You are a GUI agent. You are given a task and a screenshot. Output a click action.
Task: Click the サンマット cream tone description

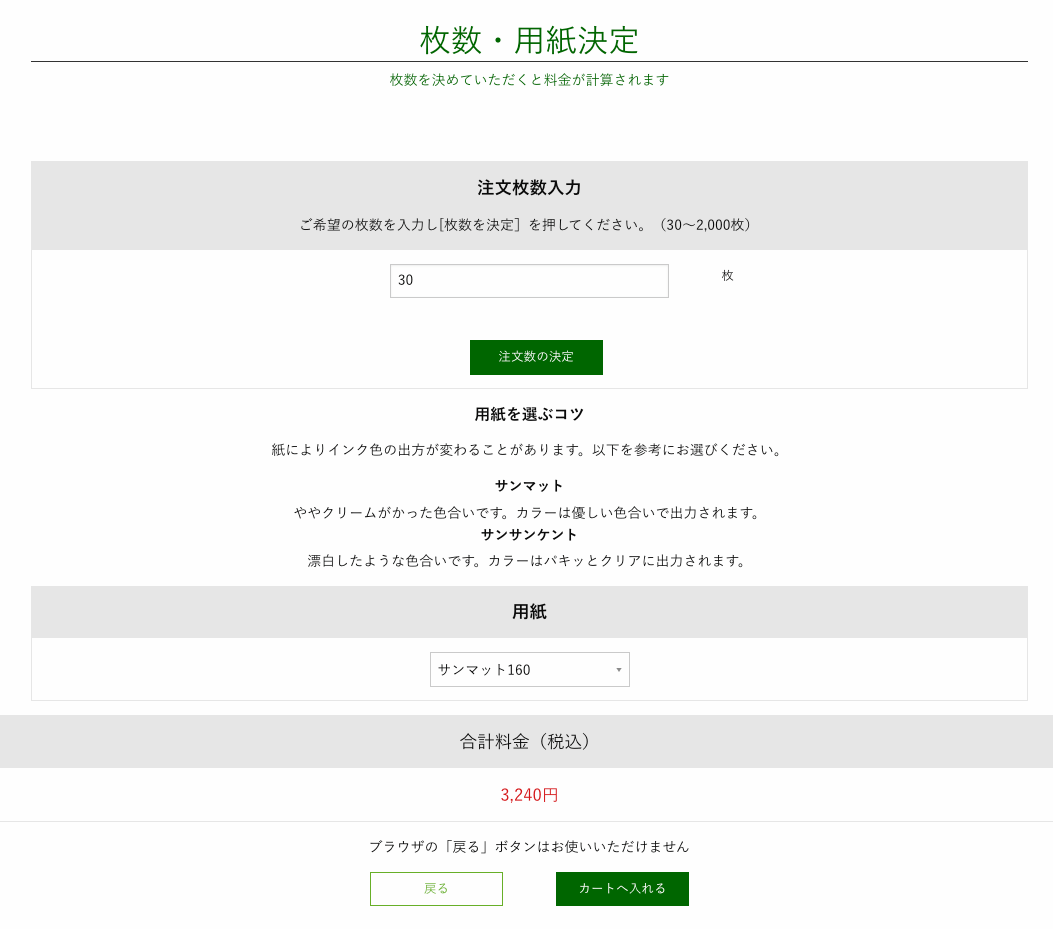pos(529,513)
